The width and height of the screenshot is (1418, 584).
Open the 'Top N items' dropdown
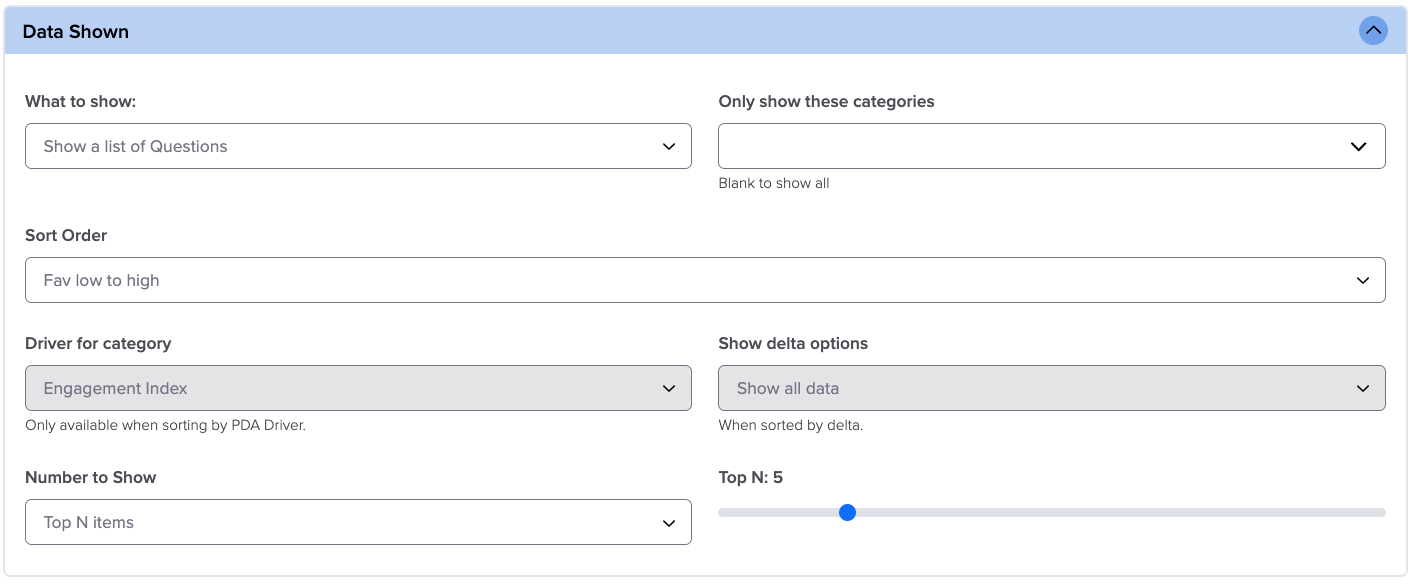coord(340,523)
